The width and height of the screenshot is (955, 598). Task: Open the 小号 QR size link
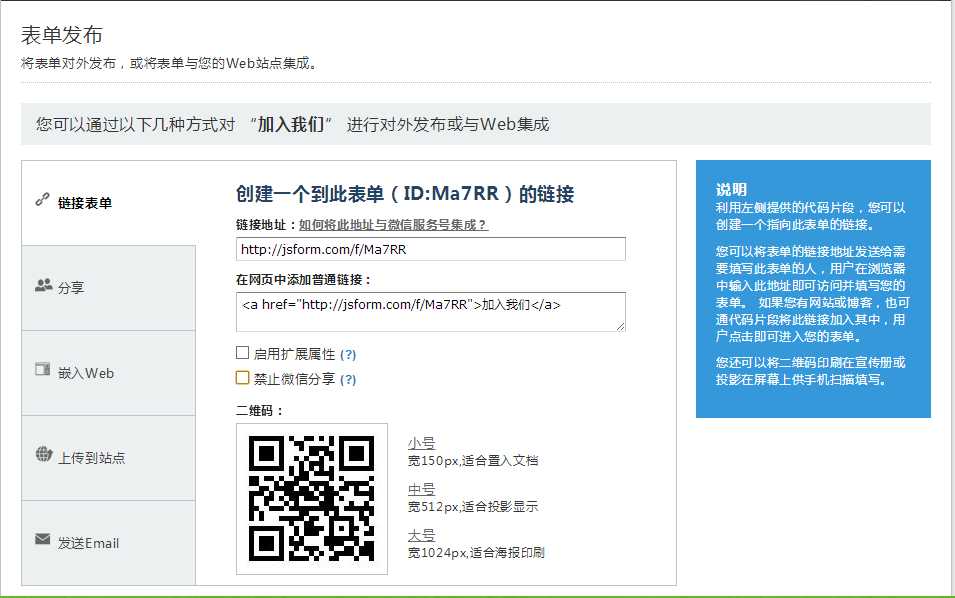421,443
